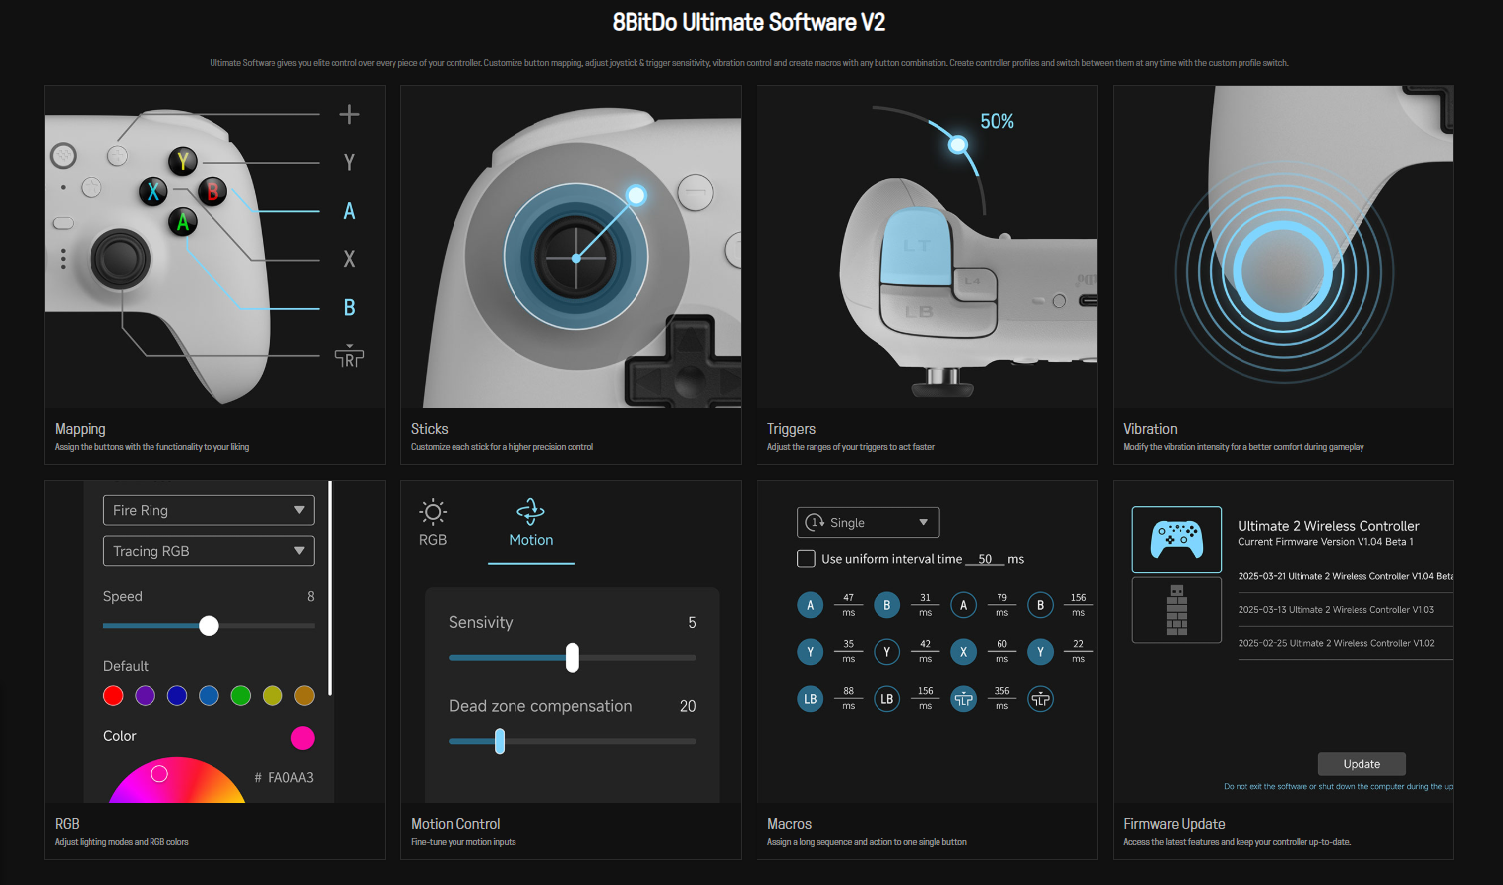Click the plus icon in Mapping list

click(349, 114)
